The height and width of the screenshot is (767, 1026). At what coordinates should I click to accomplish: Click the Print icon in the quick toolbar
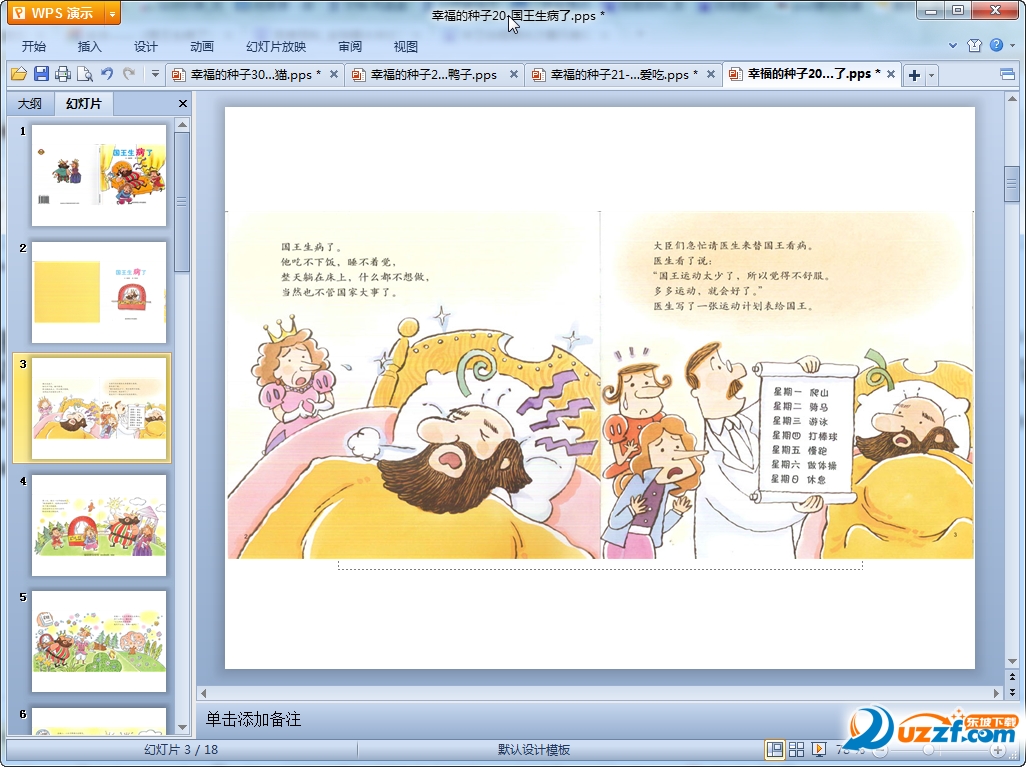(63, 74)
